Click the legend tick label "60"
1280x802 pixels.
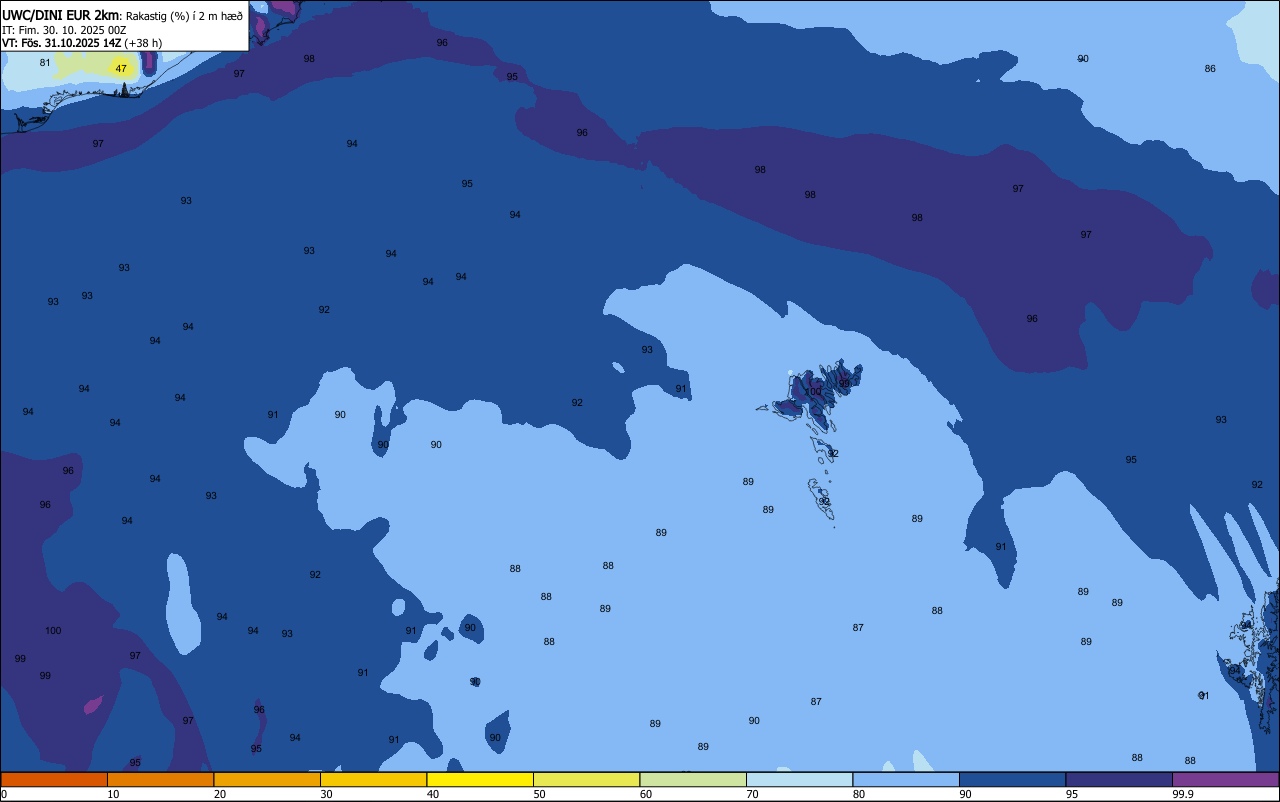click(646, 794)
